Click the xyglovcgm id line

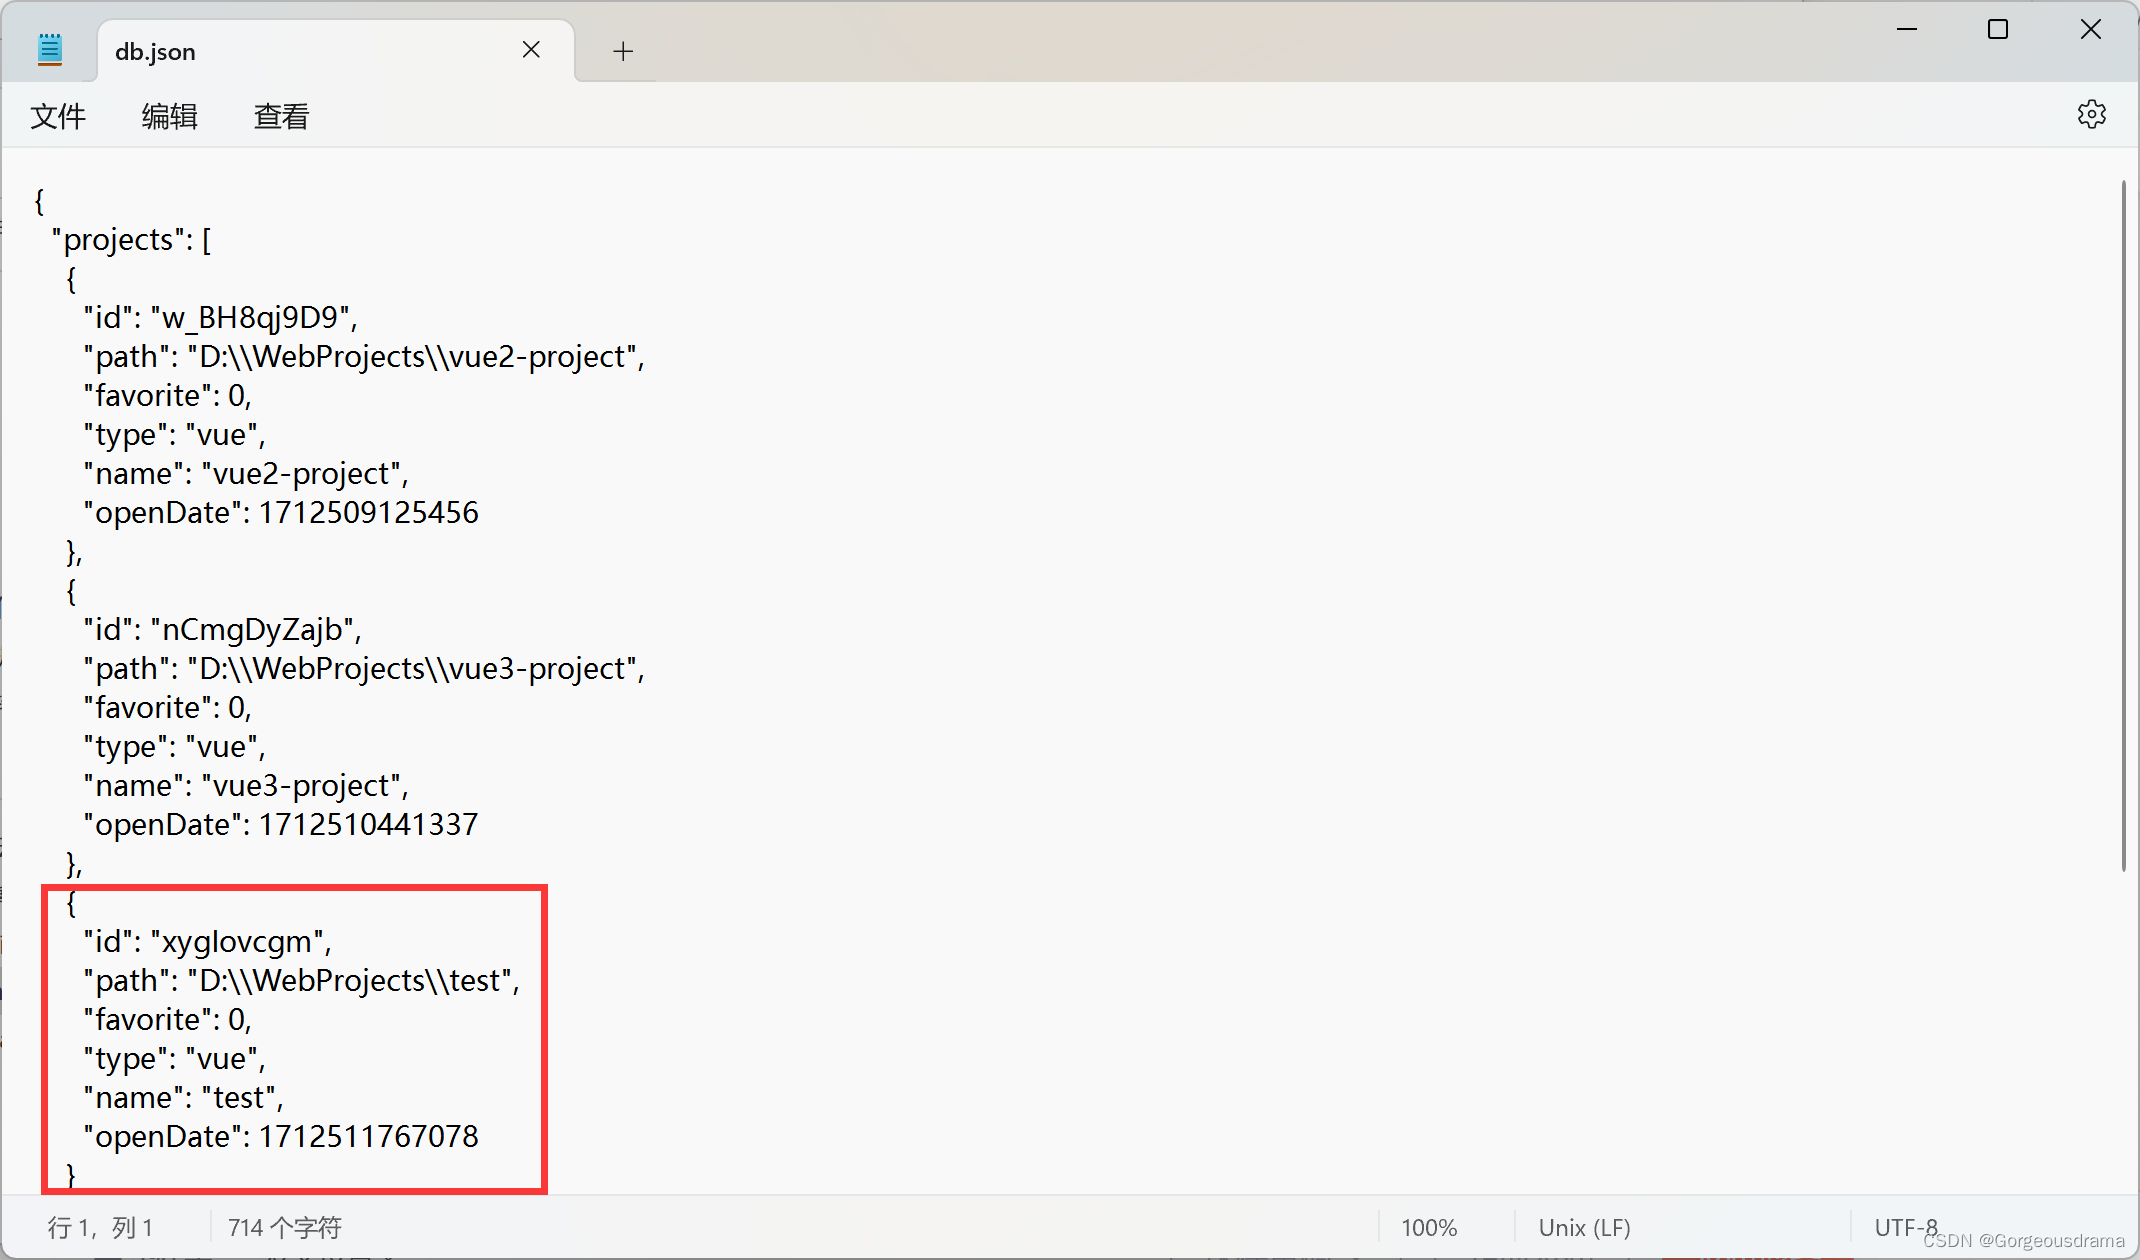(207, 942)
